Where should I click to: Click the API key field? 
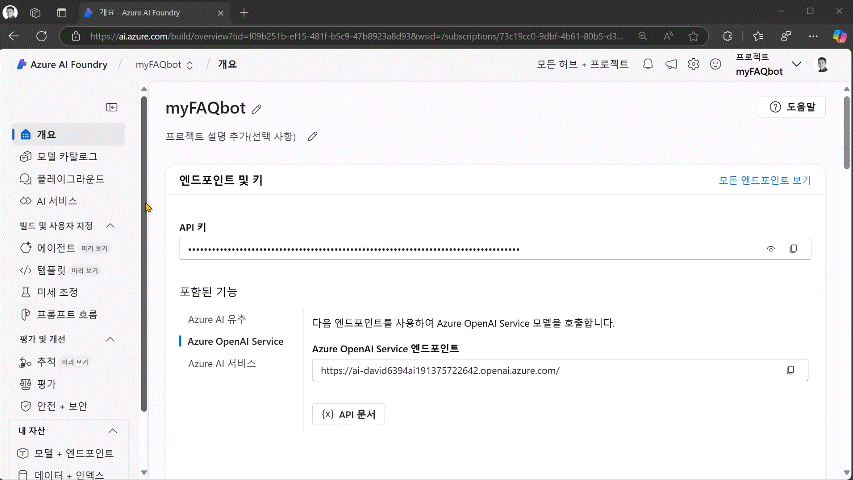495,249
